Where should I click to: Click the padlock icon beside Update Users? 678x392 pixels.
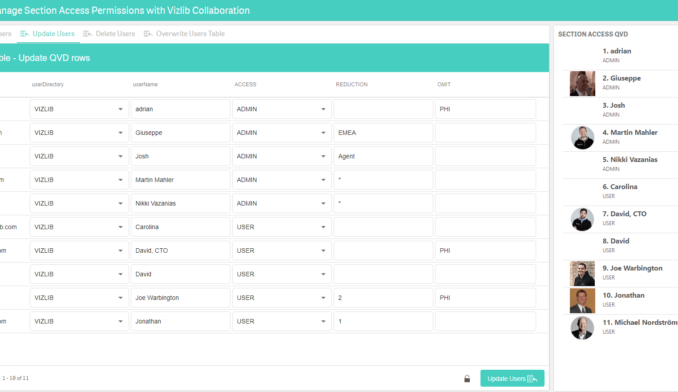[467, 379]
